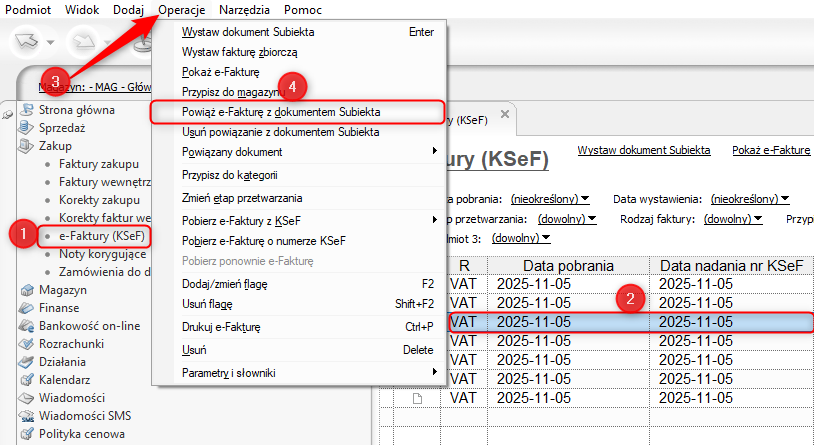Click the Strona główna module icon

(x=27, y=110)
